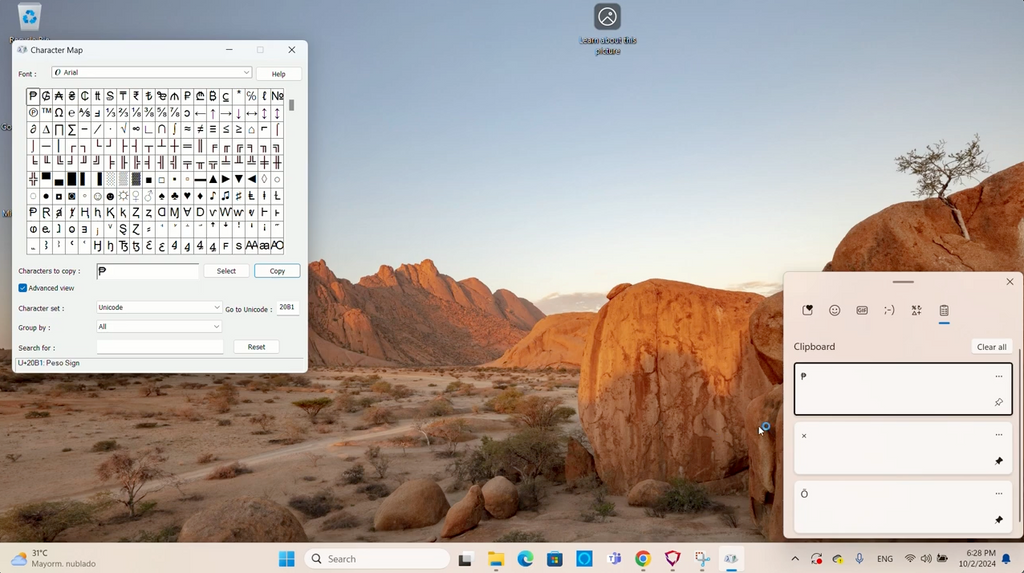
Task: Click the Search for input field
Action: 160,347
